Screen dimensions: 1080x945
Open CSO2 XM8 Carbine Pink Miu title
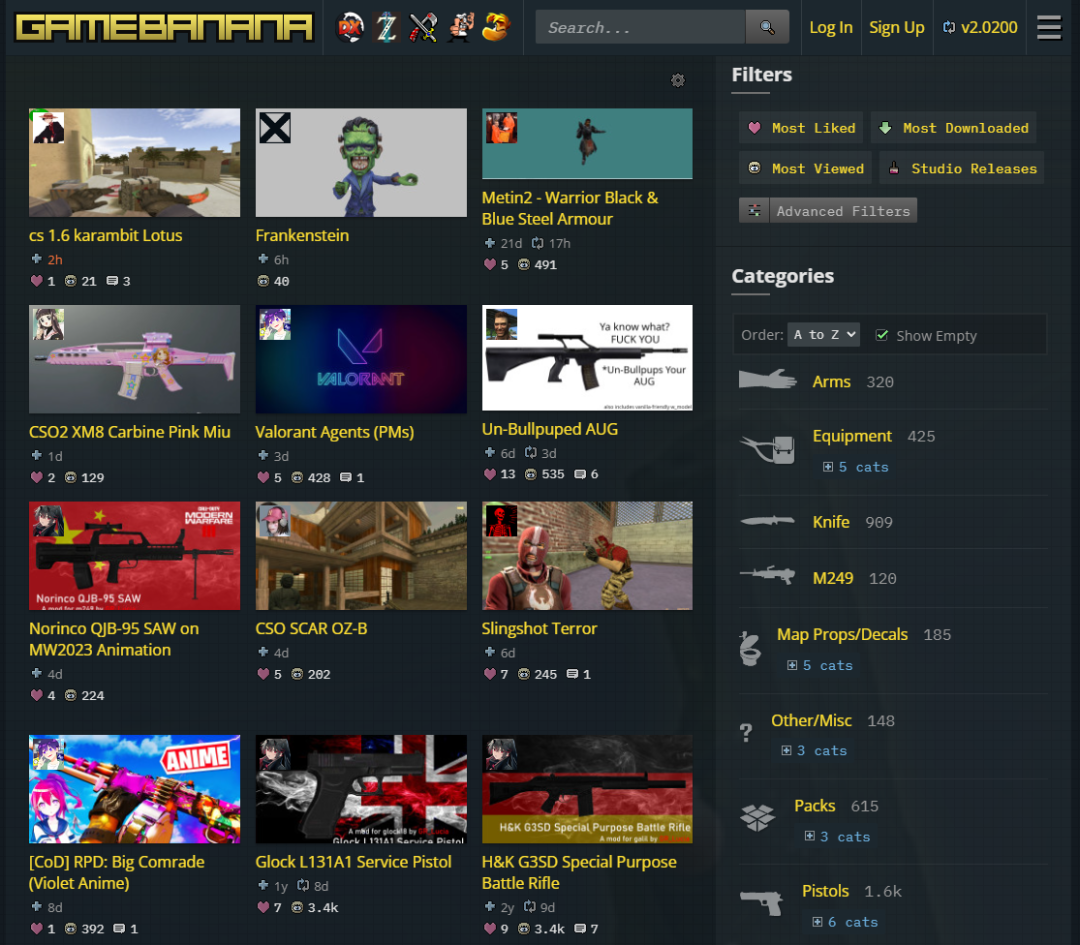129,432
